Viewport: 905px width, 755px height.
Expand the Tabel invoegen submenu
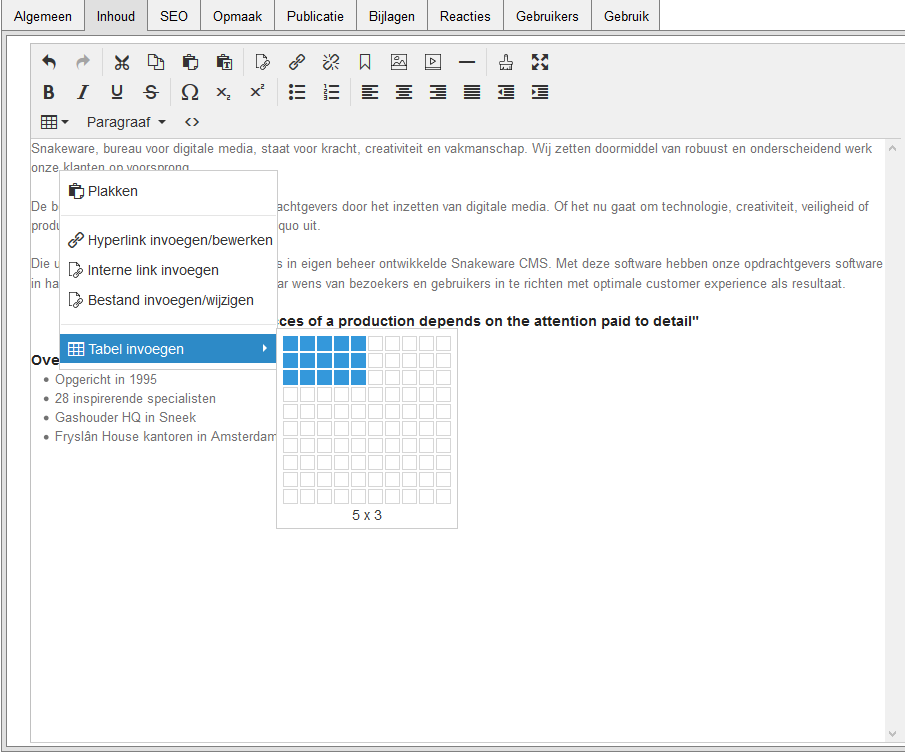pos(168,349)
